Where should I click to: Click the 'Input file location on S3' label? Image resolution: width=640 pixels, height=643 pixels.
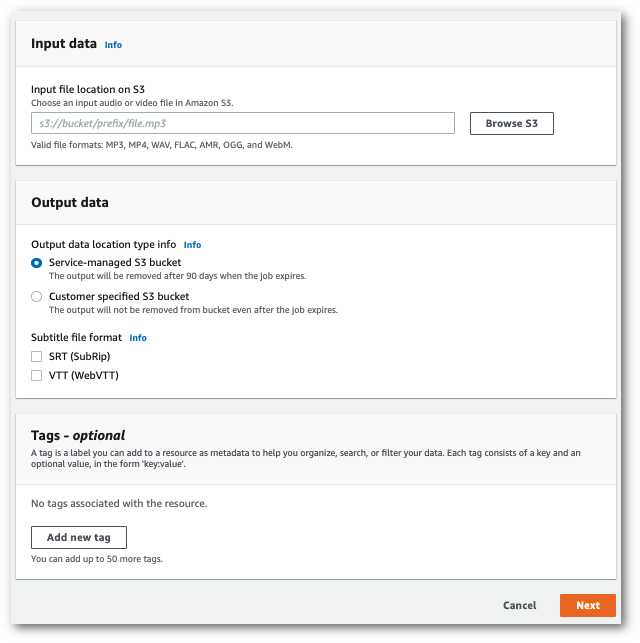[x=88, y=90]
